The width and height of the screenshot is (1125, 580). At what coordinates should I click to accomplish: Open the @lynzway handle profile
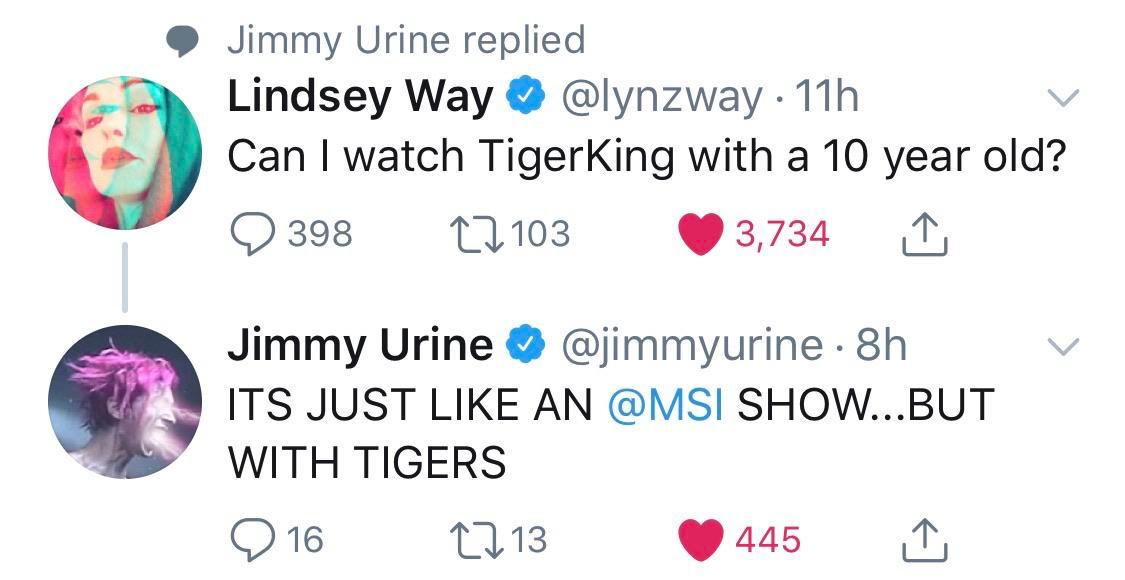click(x=663, y=97)
